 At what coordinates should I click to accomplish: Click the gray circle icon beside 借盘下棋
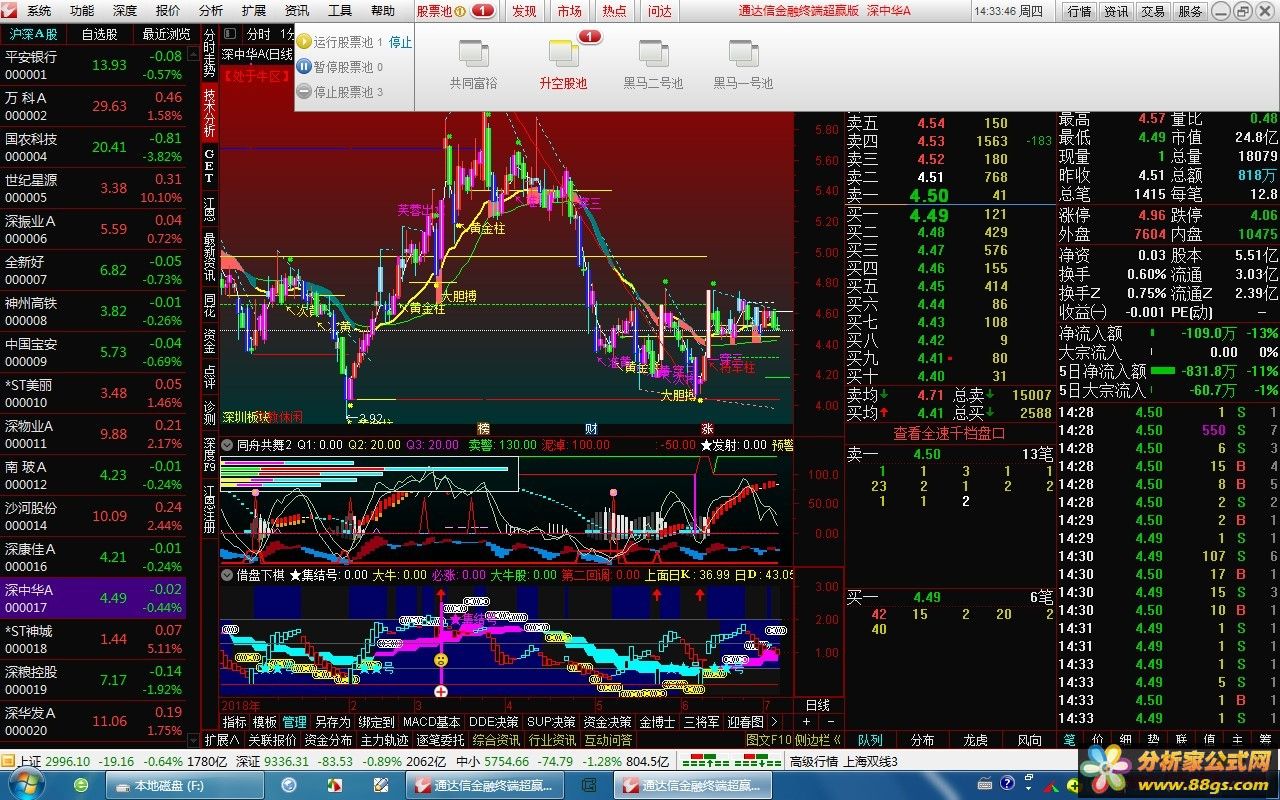click(227, 575)
